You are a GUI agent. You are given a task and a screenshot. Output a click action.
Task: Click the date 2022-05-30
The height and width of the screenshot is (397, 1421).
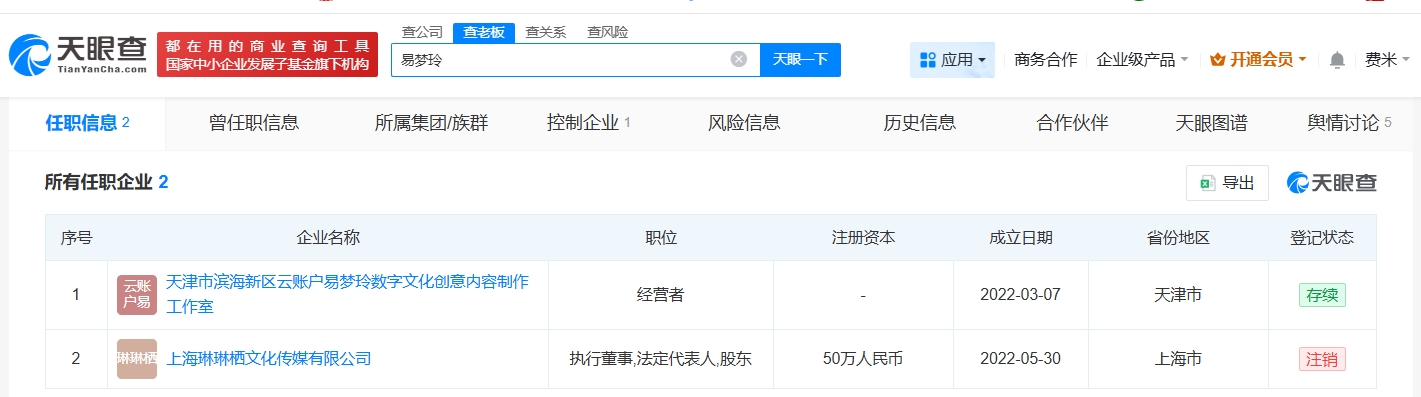point(1020,358)
